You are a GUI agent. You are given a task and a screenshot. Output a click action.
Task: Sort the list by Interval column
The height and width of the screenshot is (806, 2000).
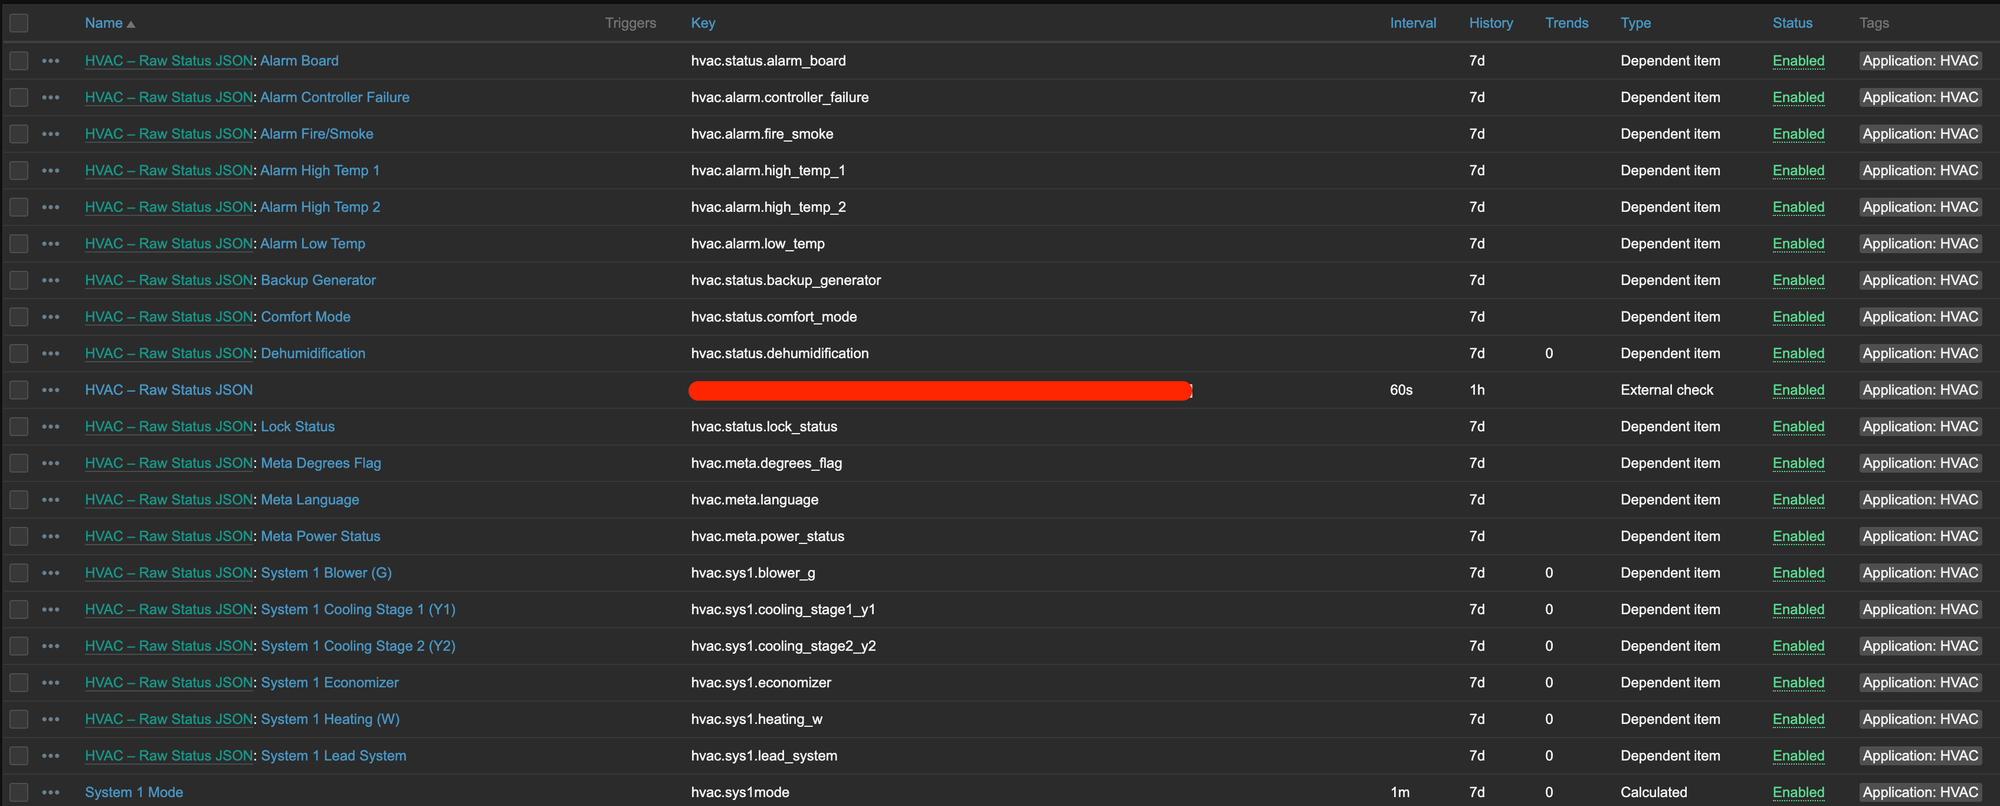coord(1412,23)
